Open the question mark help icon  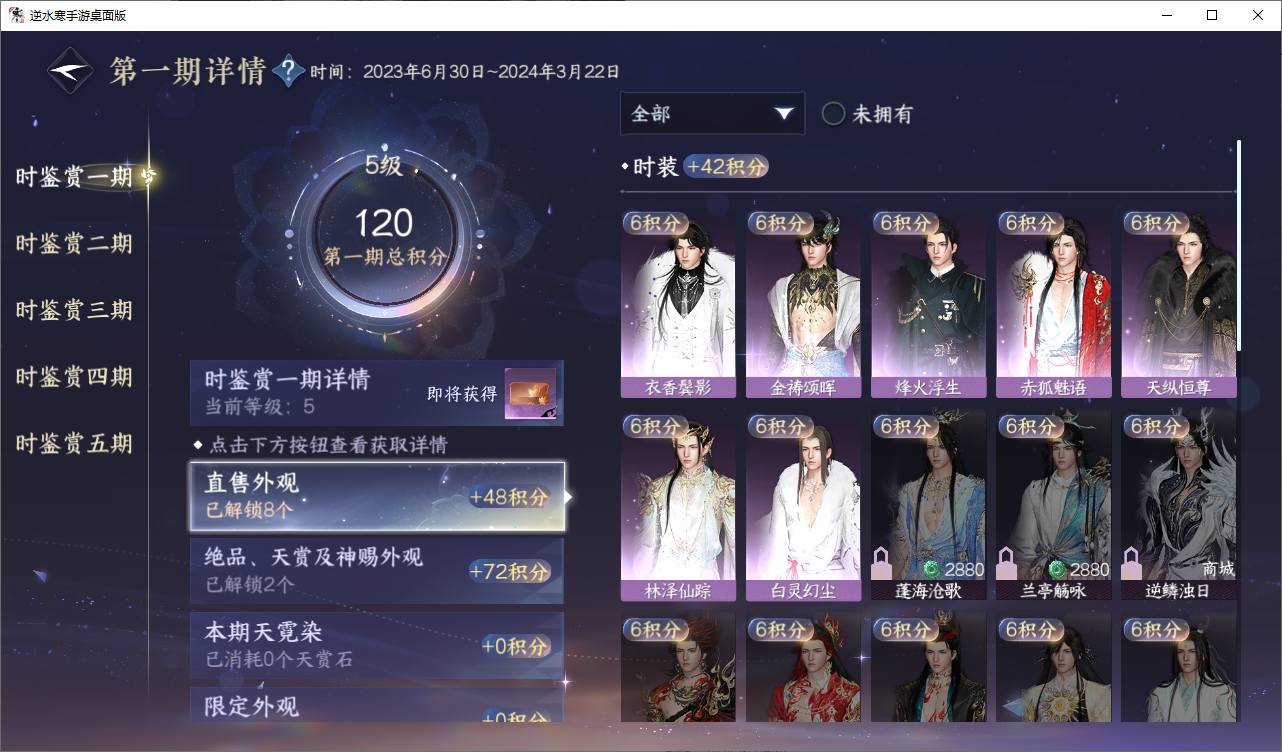tap(288, 71)
